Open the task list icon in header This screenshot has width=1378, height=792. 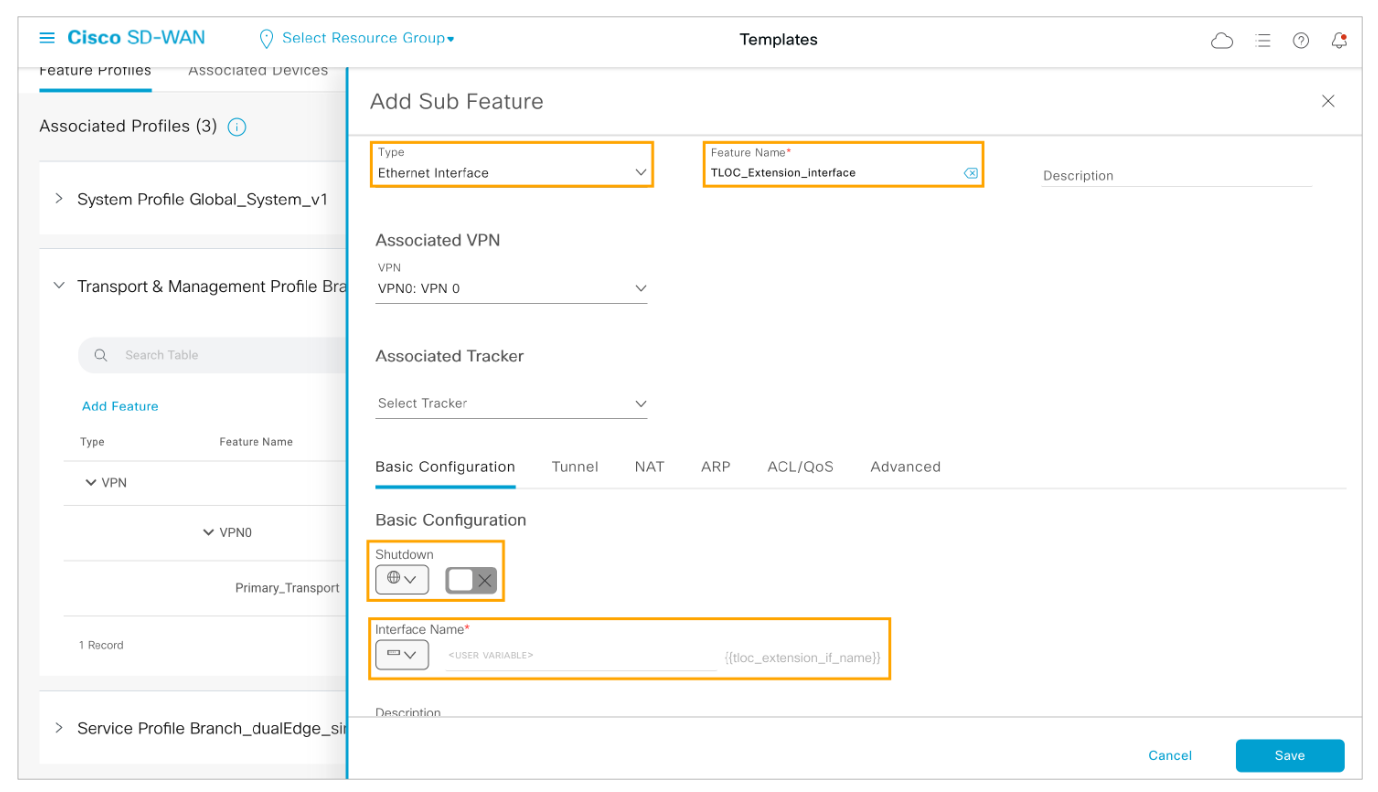click(x=1263, y=41)
